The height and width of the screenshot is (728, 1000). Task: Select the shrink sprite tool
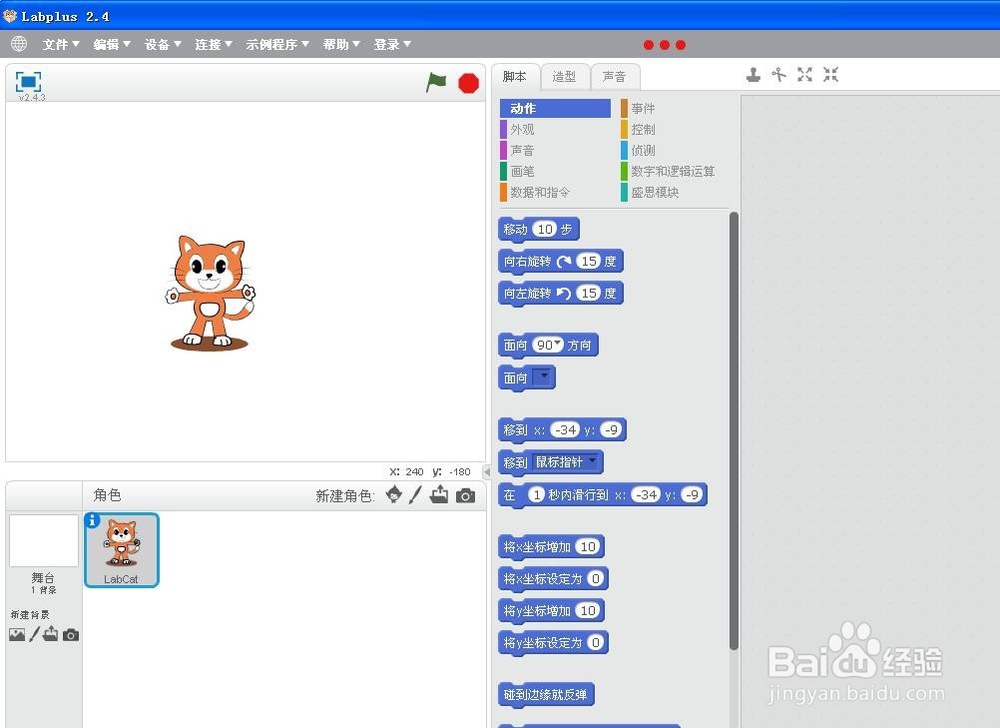[830, 75]
